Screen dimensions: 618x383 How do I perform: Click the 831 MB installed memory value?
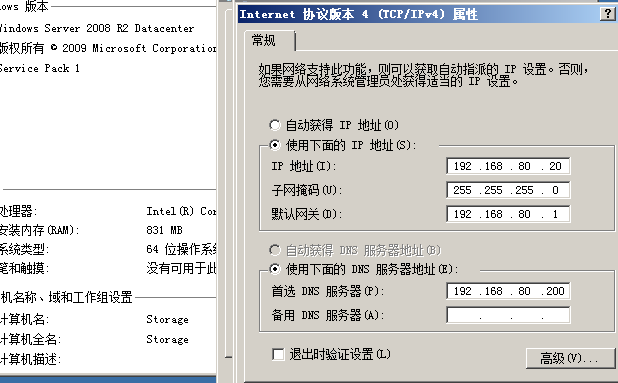pyautogui.click(x=164, y=230)
